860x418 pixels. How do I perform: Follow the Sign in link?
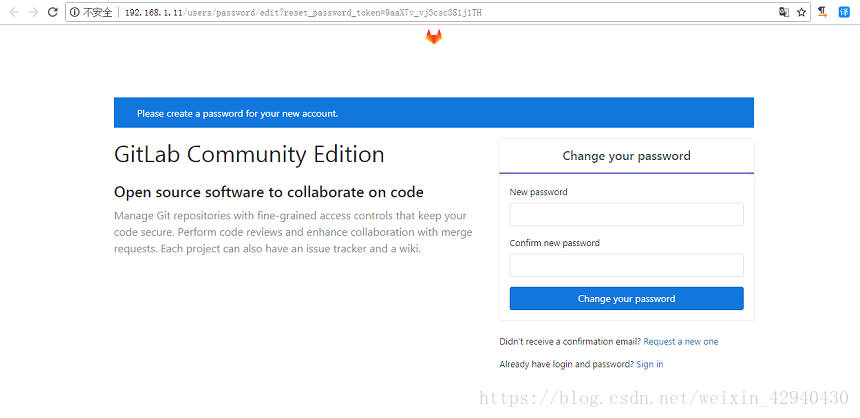click(x=649, y=364)
